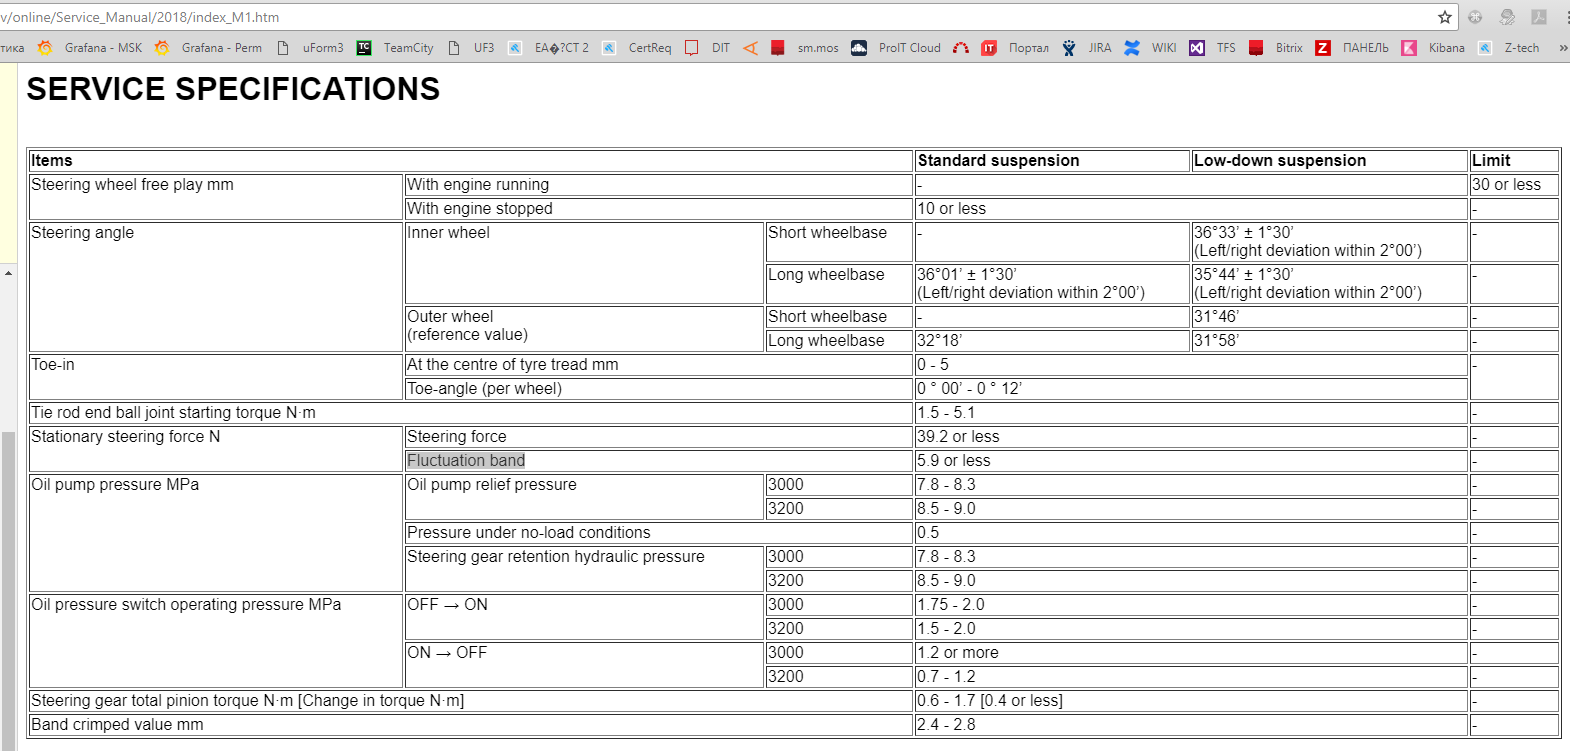
Task: Open the TFS Visual Studio bookmark
Action: click(x=1213, y=48)
